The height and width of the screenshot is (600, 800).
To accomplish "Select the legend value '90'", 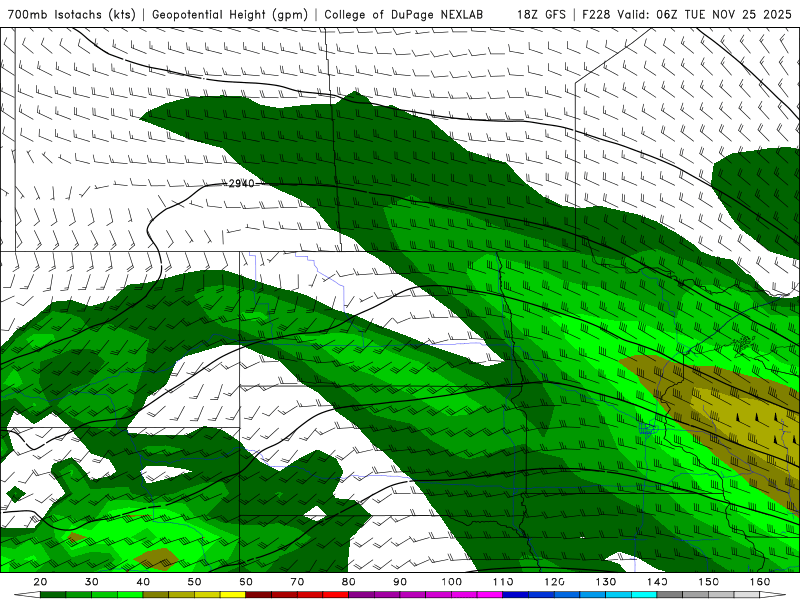I will pyautogui.click(x=400, y=582).
